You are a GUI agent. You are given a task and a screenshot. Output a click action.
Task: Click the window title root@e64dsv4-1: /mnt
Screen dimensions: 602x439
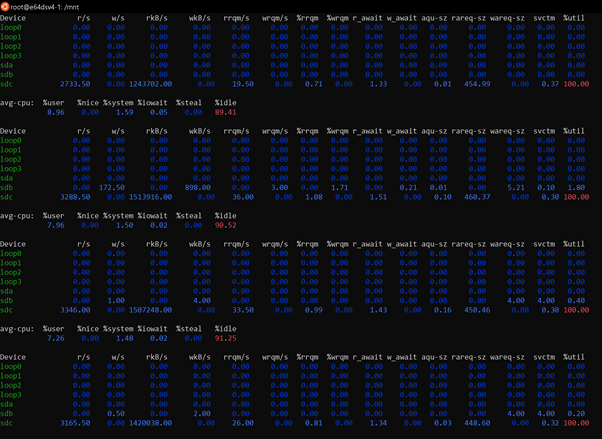click(x=45, y=7)
